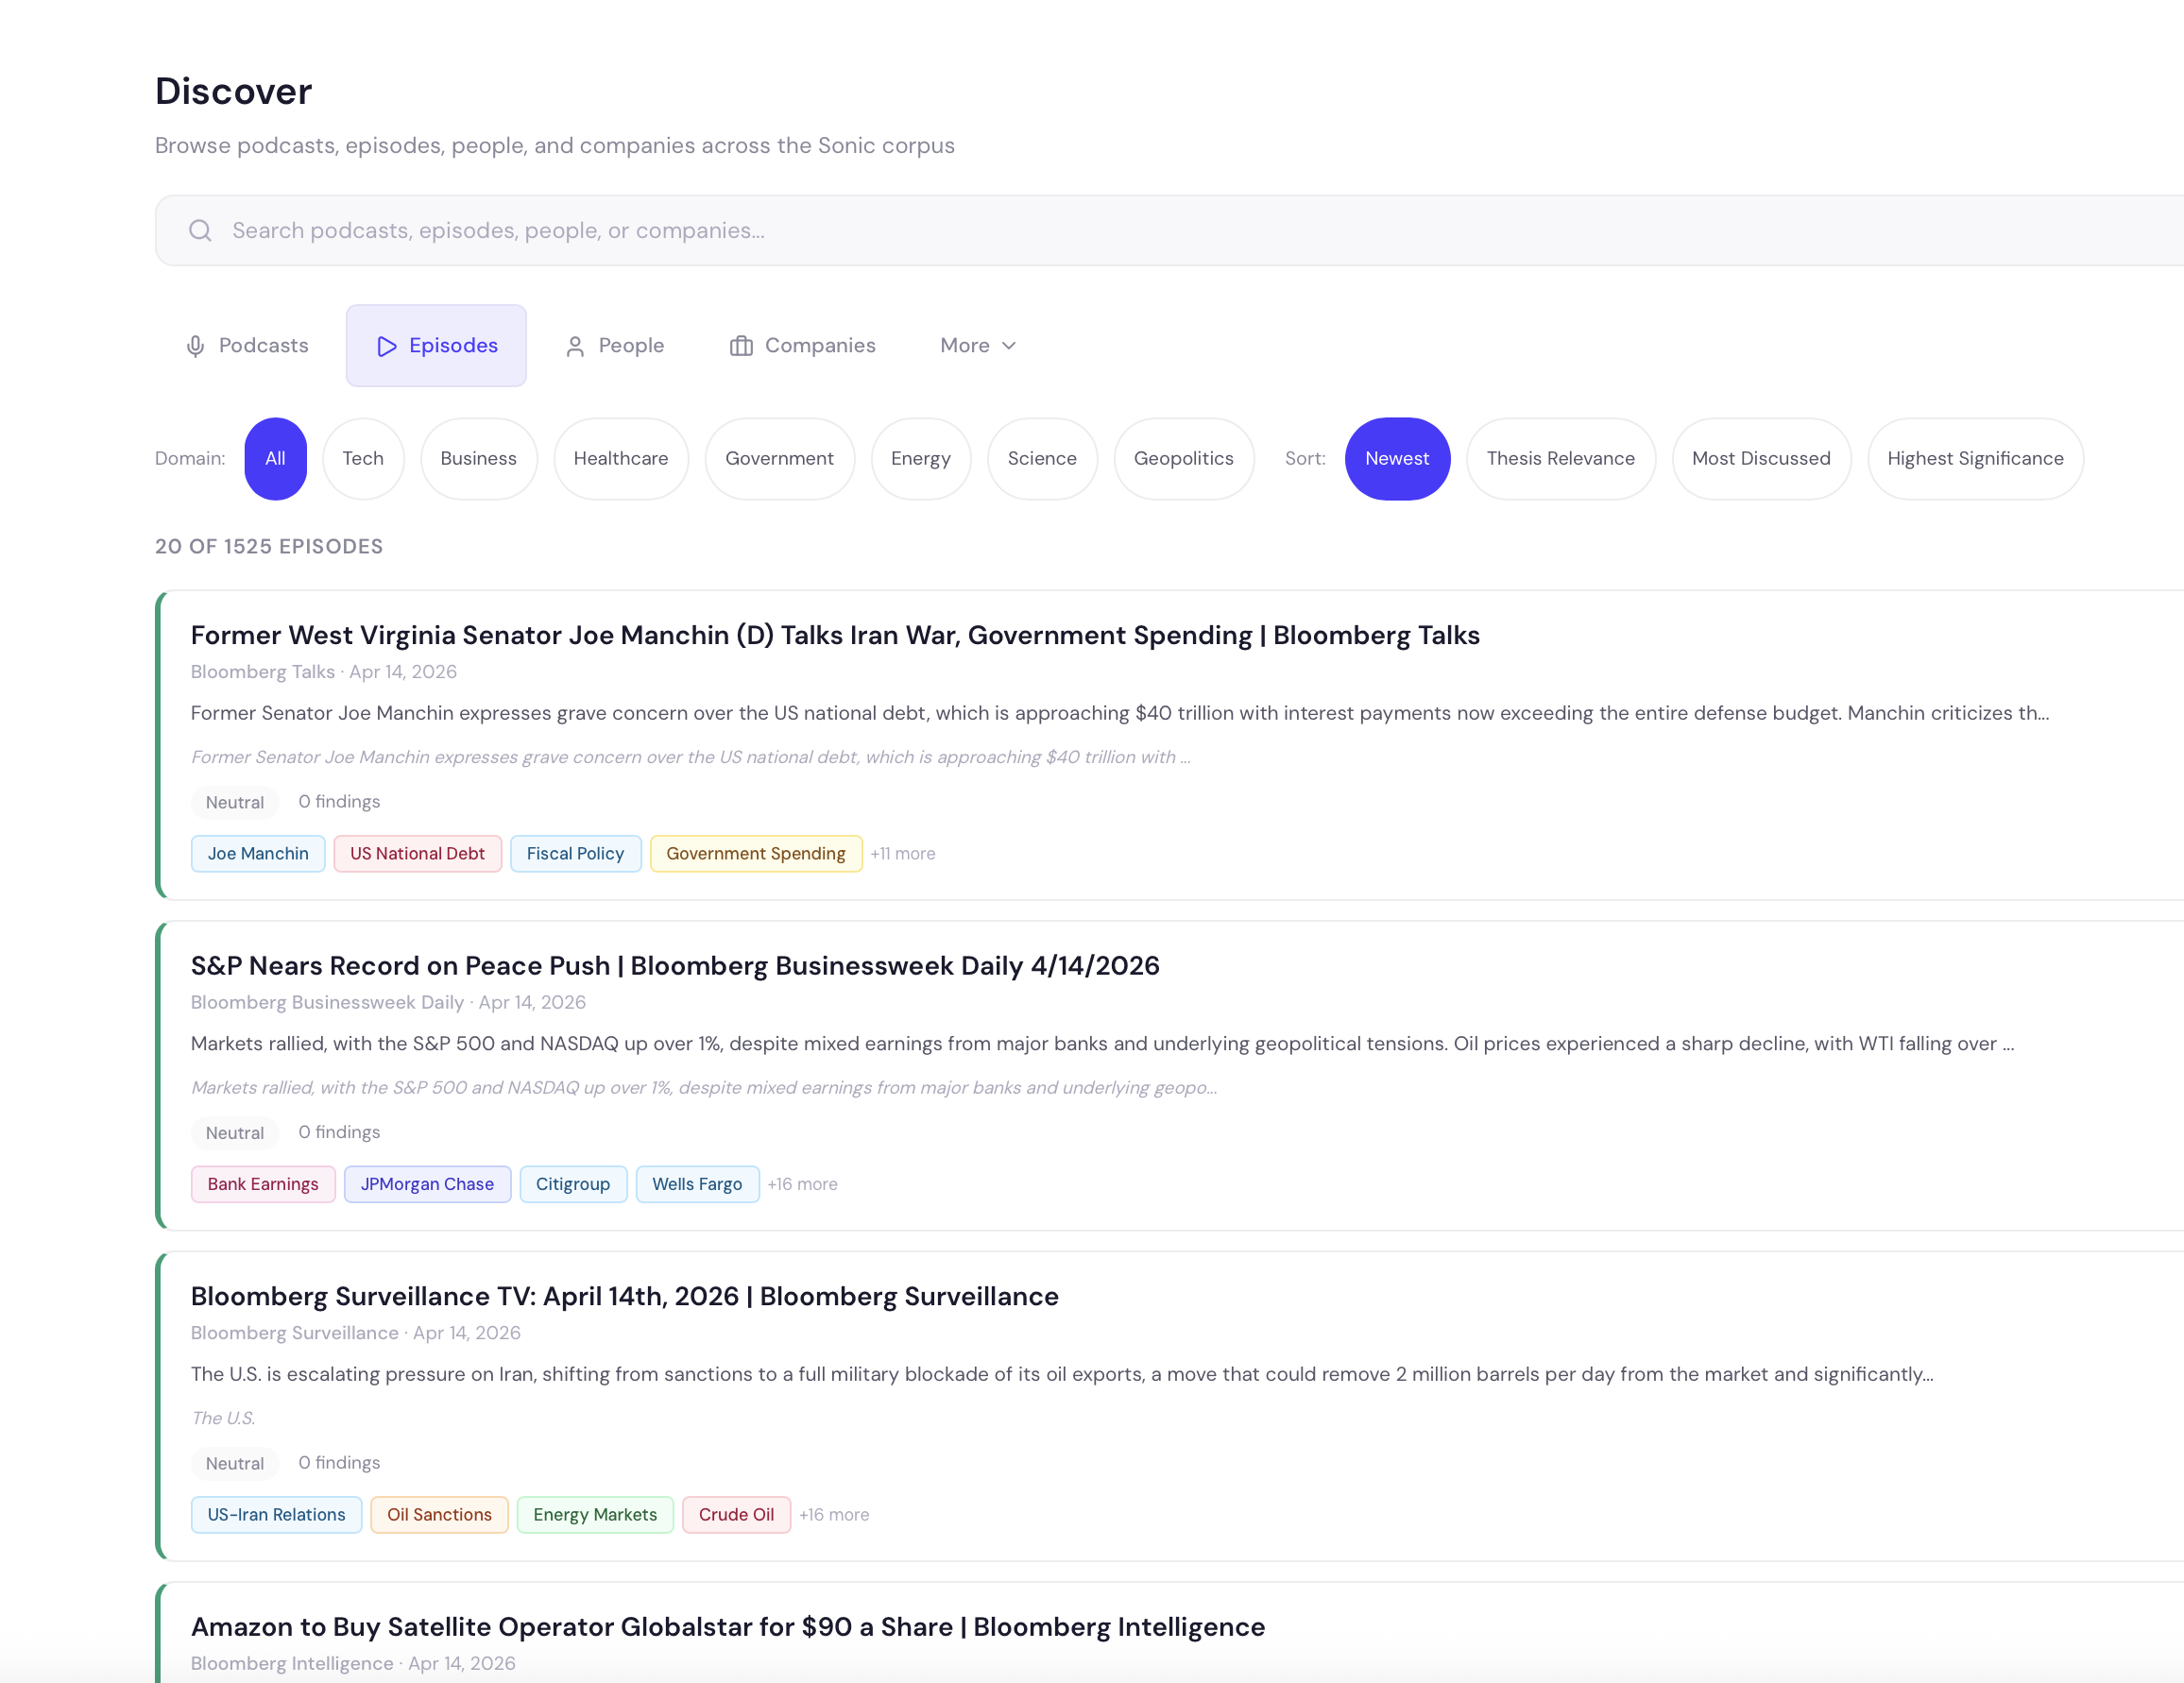Click Neutral badge on Joe Manchin episode
The width and height of the screenshot is (2184, 1683).
(235, 803)
